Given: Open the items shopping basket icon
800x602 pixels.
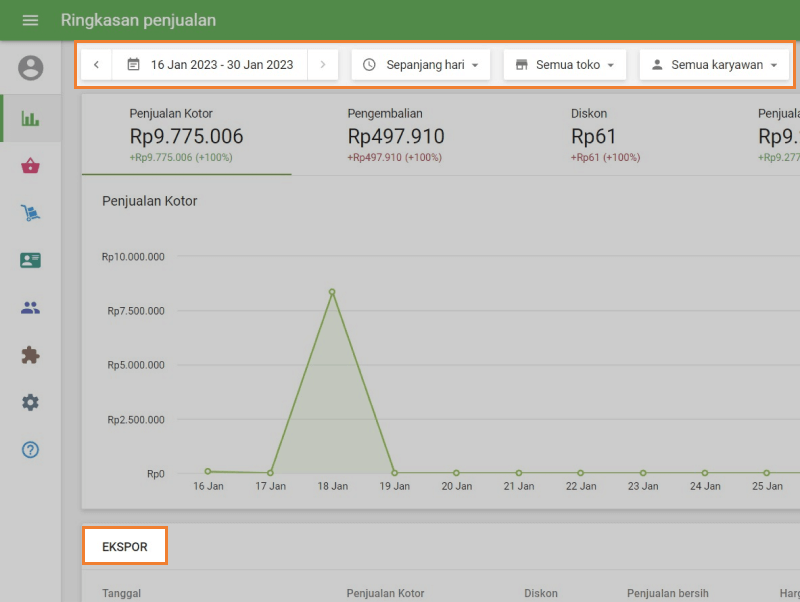Looking at the screenshot, I should pos(31,166).
